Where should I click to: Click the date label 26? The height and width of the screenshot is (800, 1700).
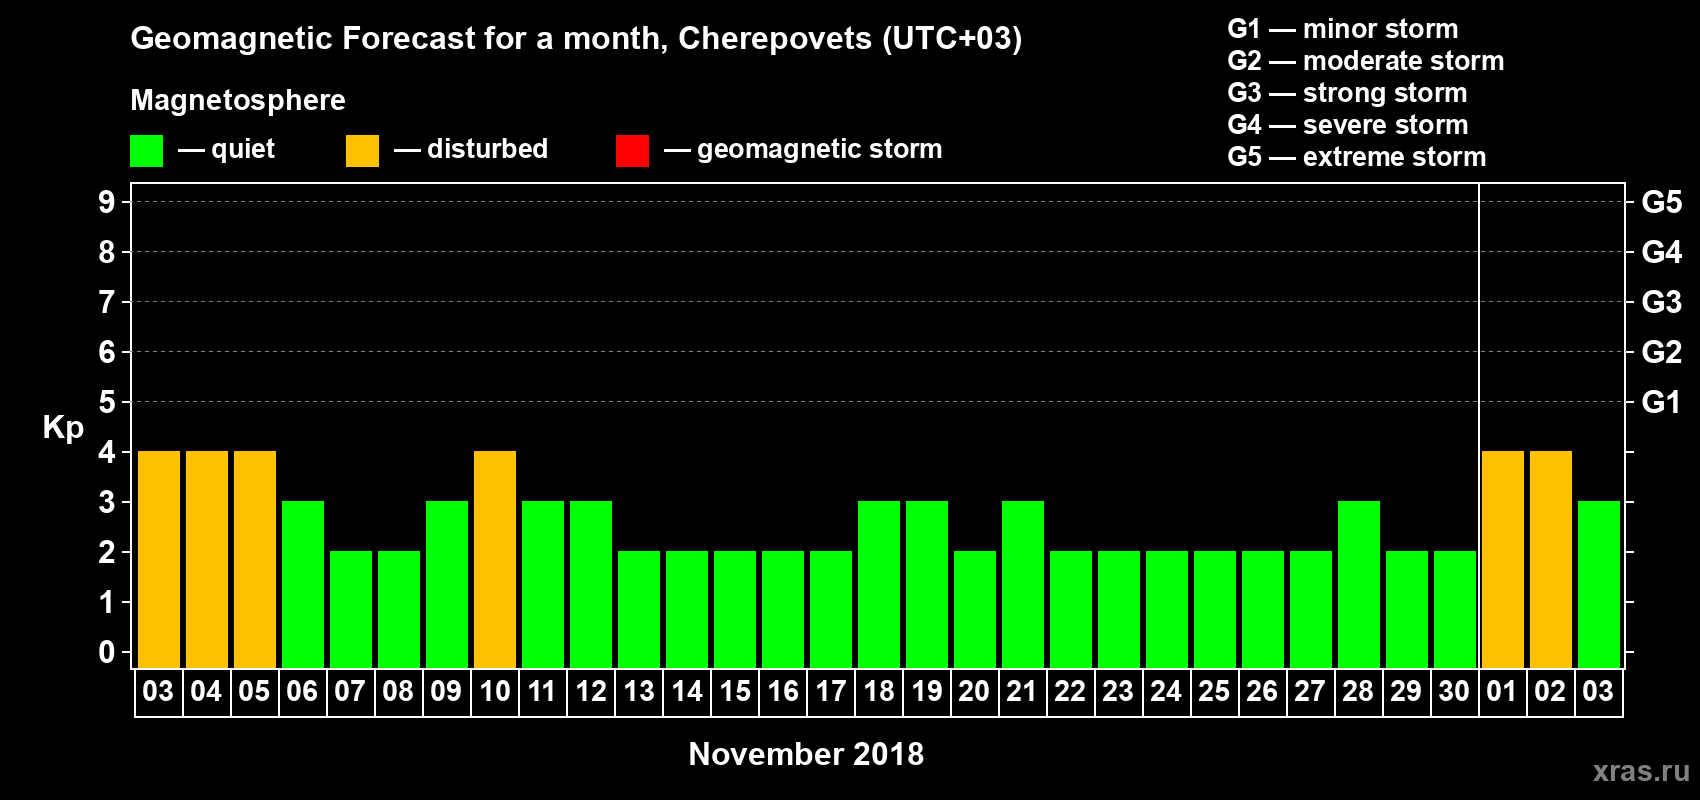[x=1262, y=691]
